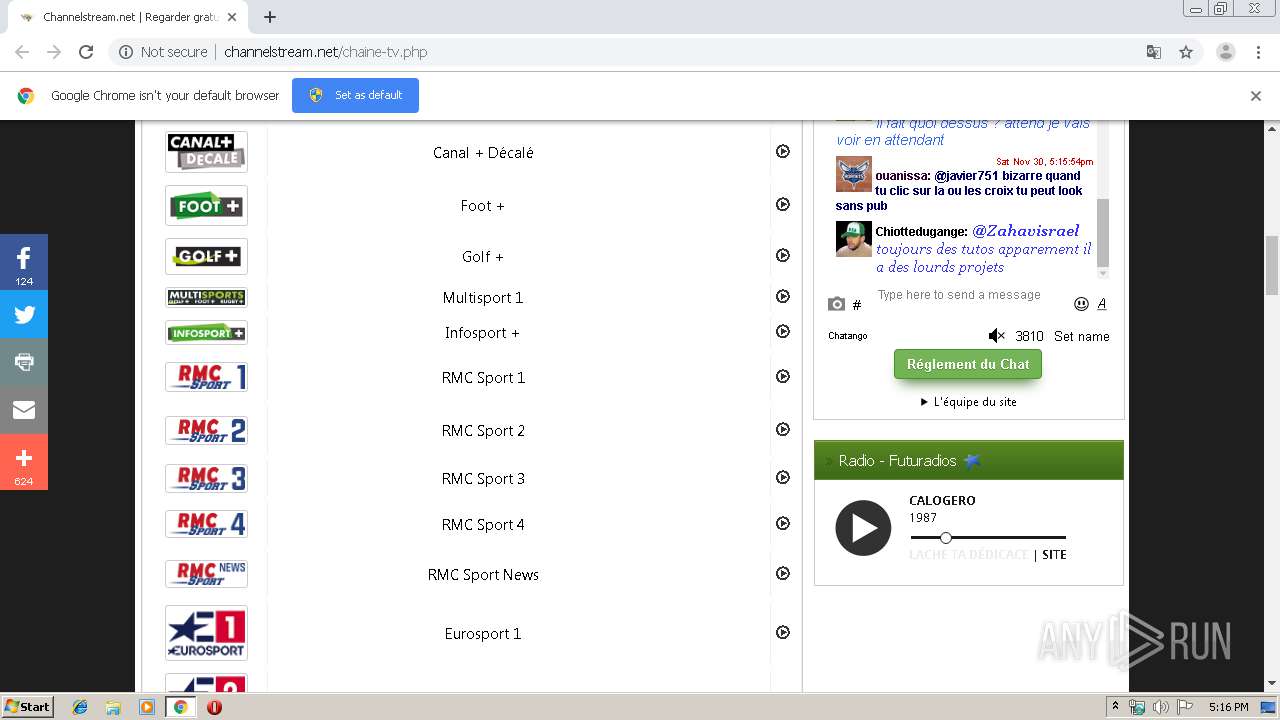The height and width of the screenshot is (720, 1280).
Task: Open the Chatango link
Action: tap(848, 336)
